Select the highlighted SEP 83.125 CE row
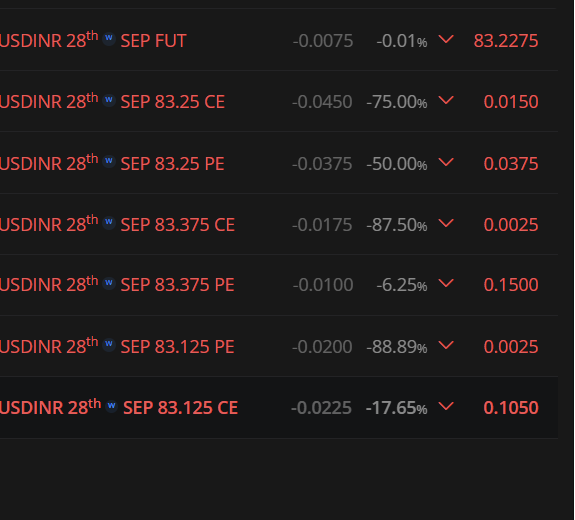Image resolution: width=575 pixels, height=520 pixels. pos(279,407)
